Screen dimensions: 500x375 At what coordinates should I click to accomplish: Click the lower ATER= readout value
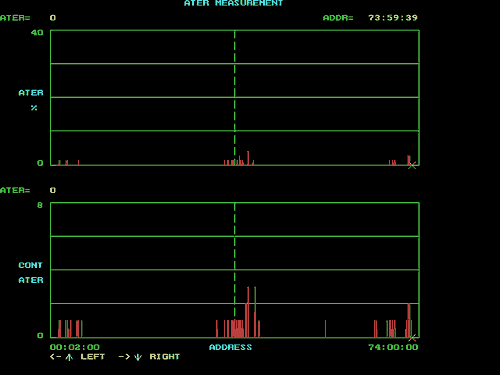[53, 190]
